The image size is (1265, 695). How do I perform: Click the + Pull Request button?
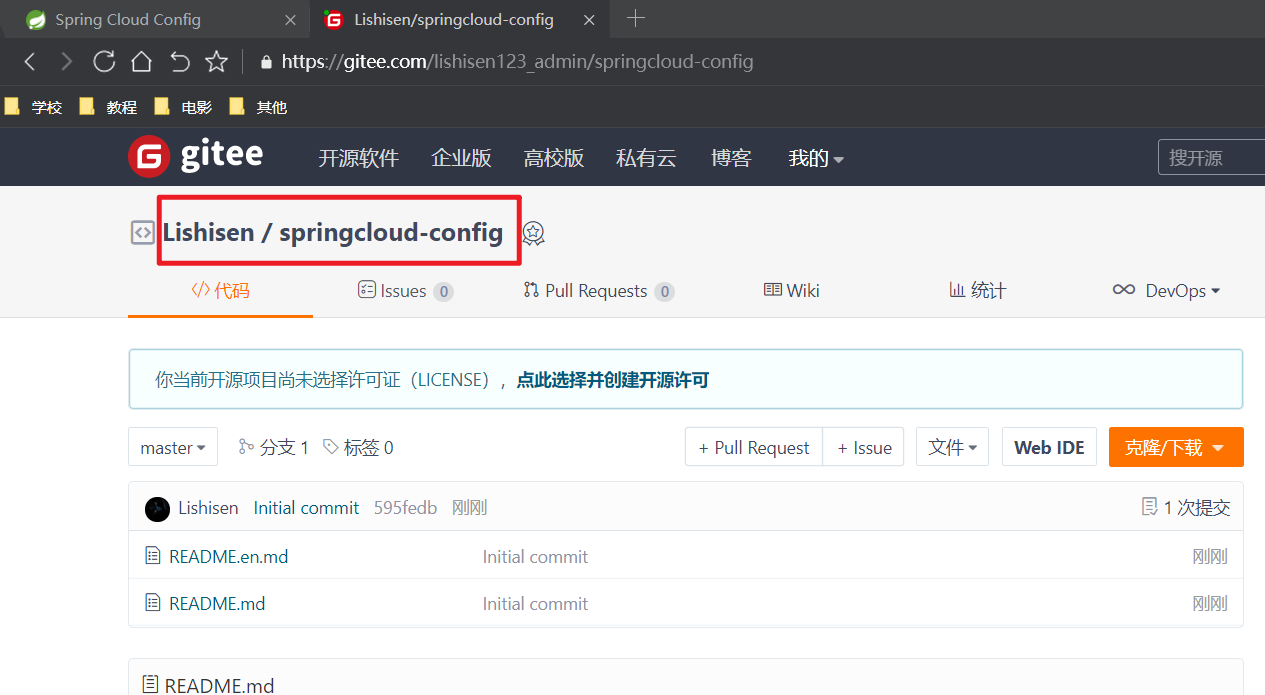[x=754, y=447]
